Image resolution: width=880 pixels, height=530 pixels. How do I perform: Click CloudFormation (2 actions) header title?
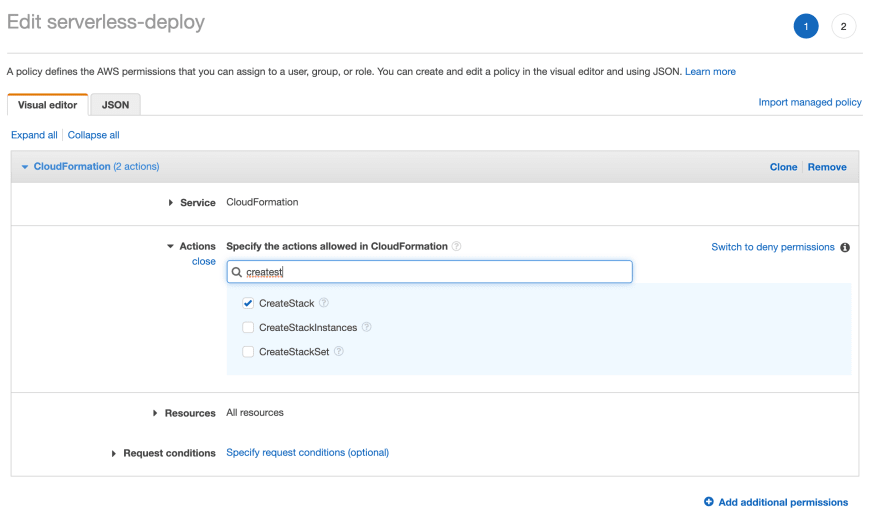point(97,166)
